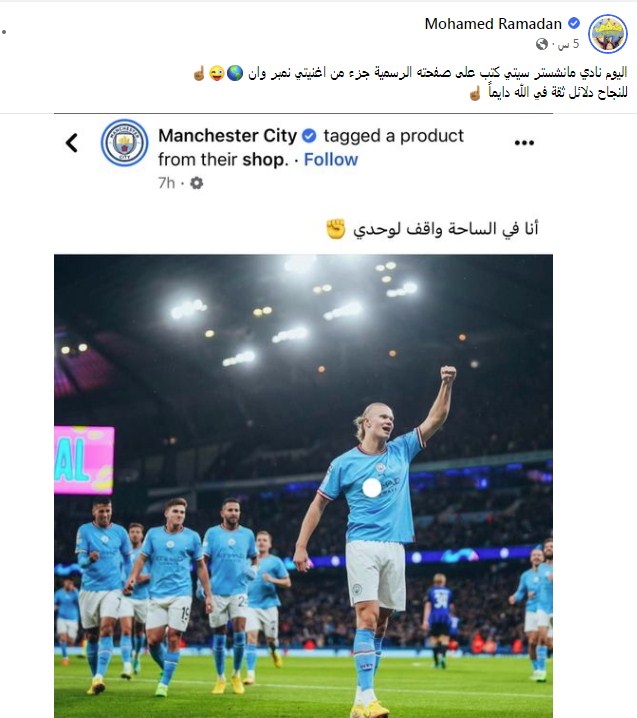Click the blue verified badge beside Mohamed Ramadan
637x718 pixels.
tap(574, 23)
